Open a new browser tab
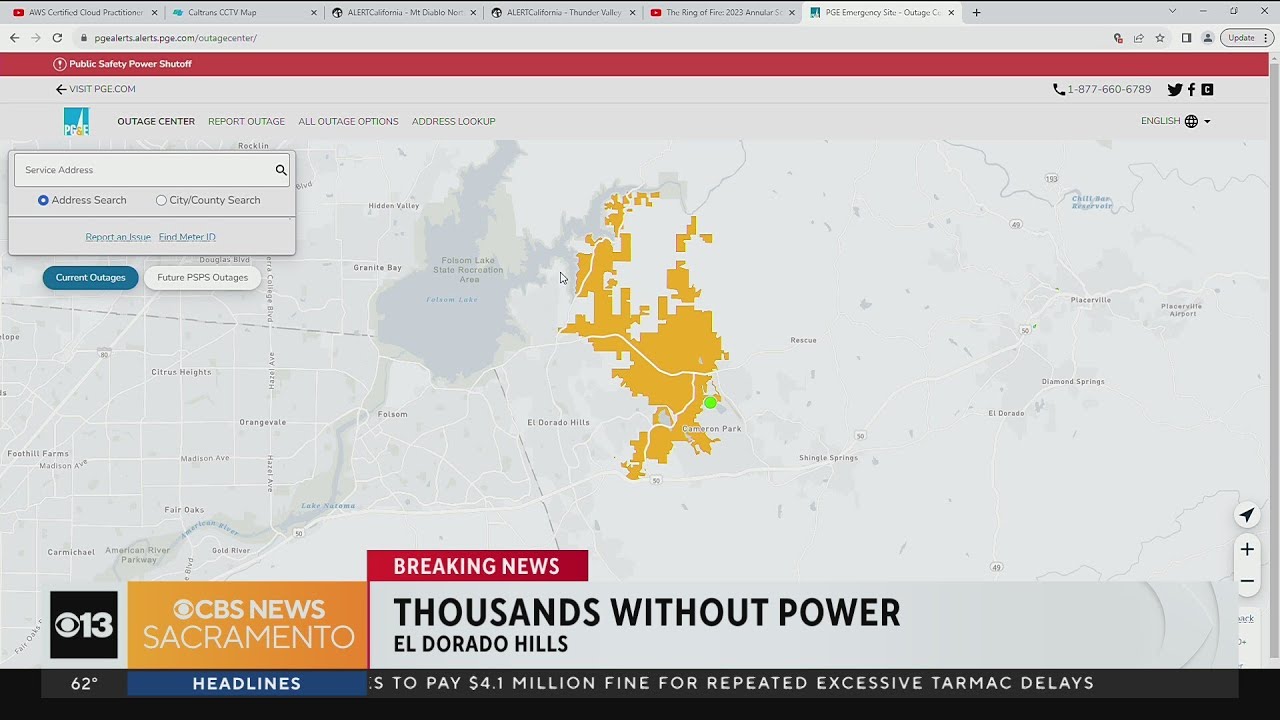1280x720 pixels. pos(977,13)
